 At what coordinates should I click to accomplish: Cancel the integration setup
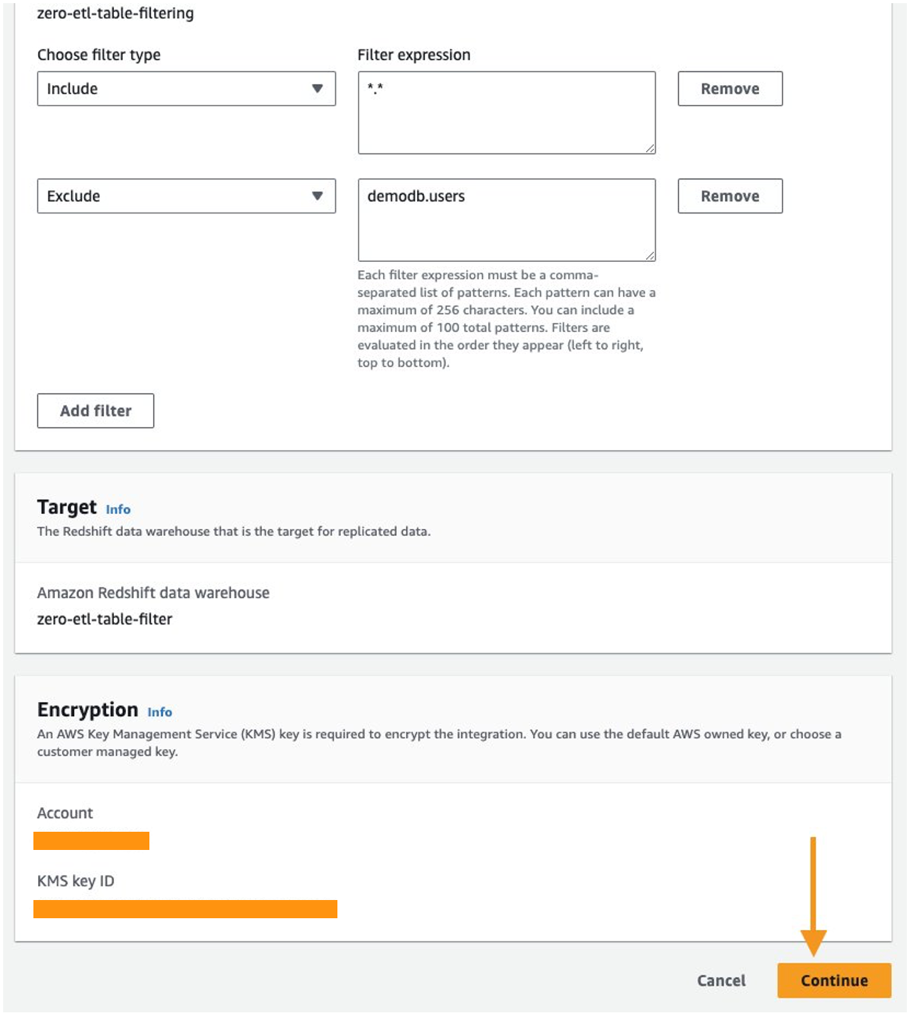[721, 981]
